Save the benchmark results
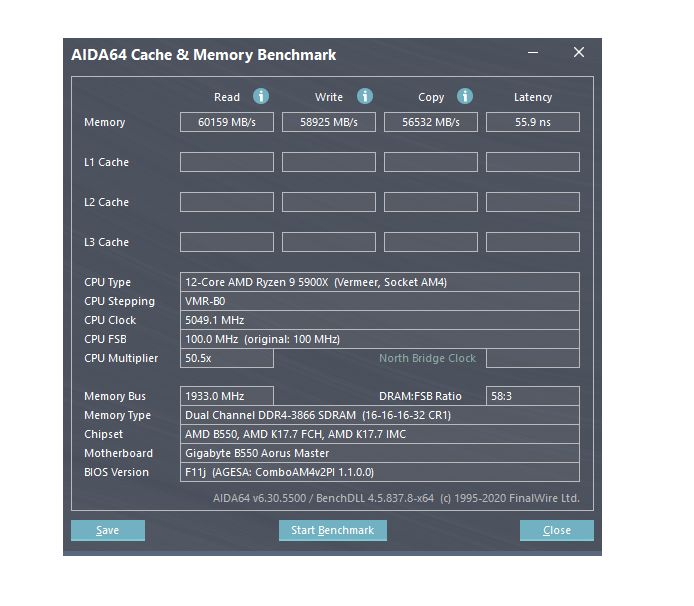This screenshot has width=694, height=606. 108,530
